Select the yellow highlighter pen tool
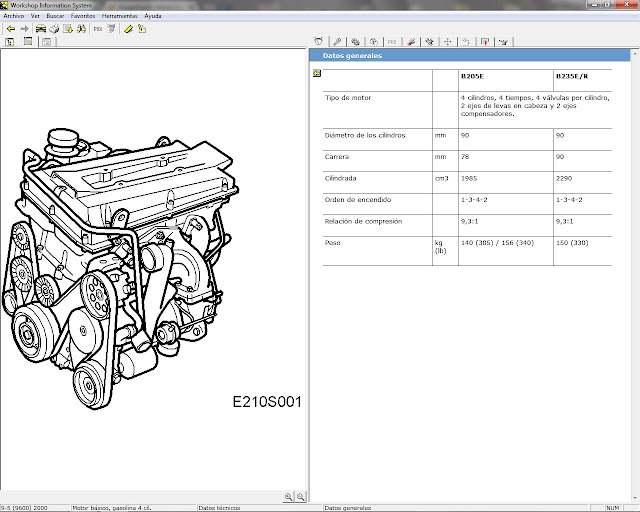This screenshot has width=640, height=512. click(129, 29)
